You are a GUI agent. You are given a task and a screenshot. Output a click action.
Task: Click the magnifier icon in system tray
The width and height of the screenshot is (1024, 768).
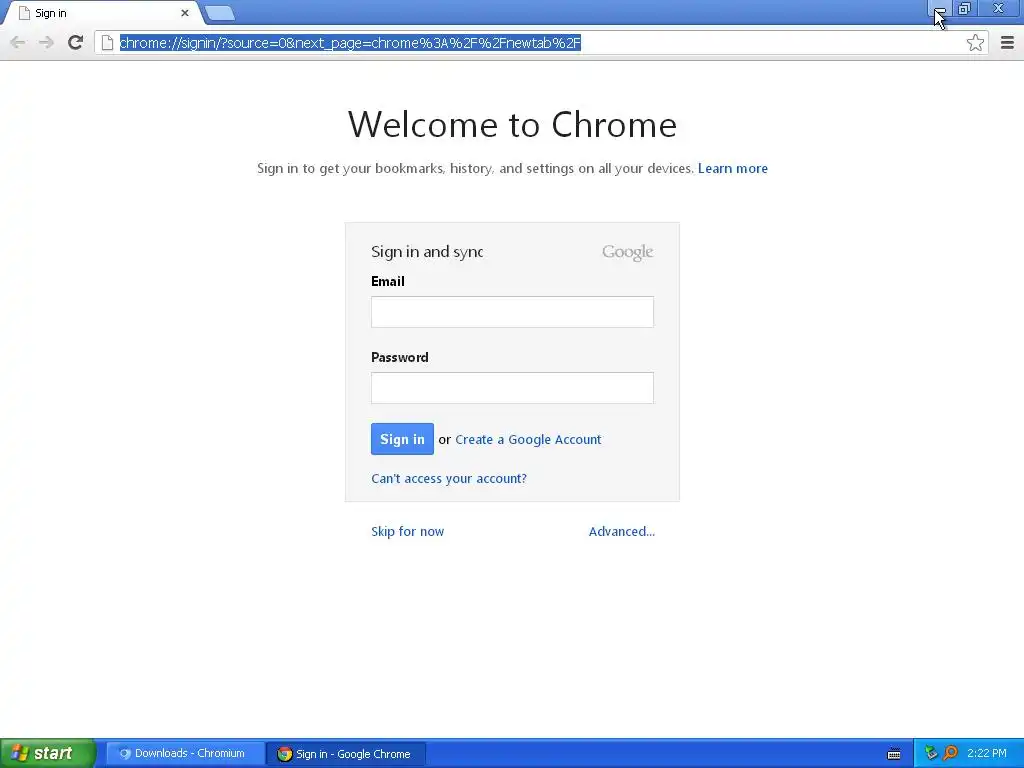[950, 754]
